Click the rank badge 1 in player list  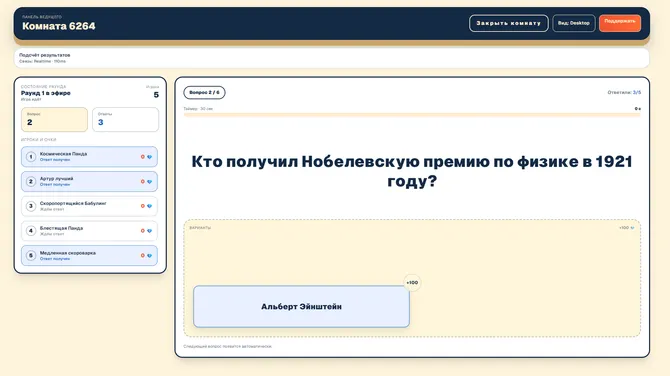pos(31,157)
